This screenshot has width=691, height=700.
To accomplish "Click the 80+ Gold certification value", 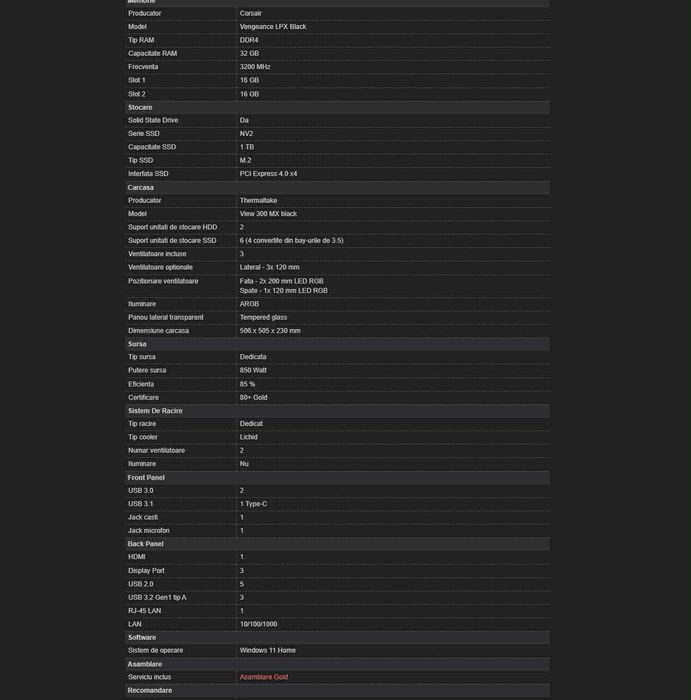I will pyautogui.click(x=253, y=397).
